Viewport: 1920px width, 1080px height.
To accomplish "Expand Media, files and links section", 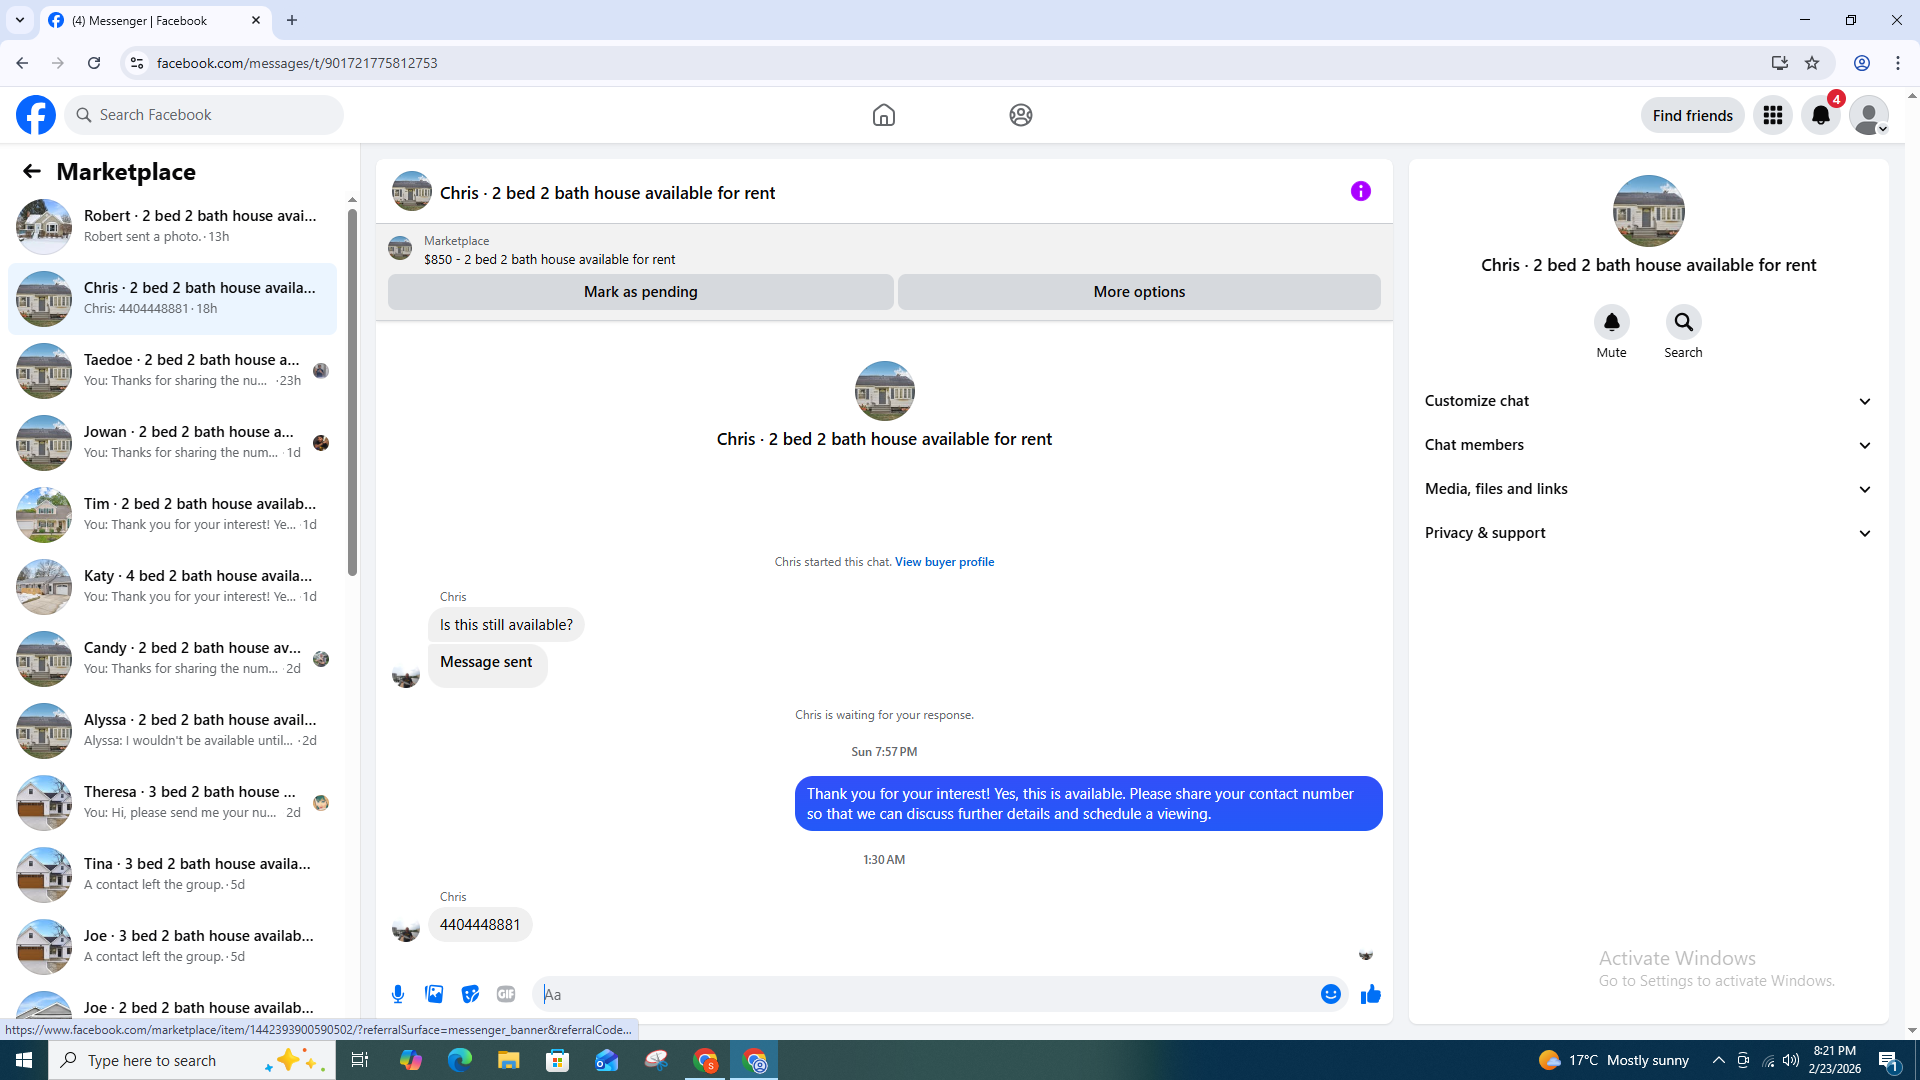I will pyautogui.click(x=1647, y=489).
